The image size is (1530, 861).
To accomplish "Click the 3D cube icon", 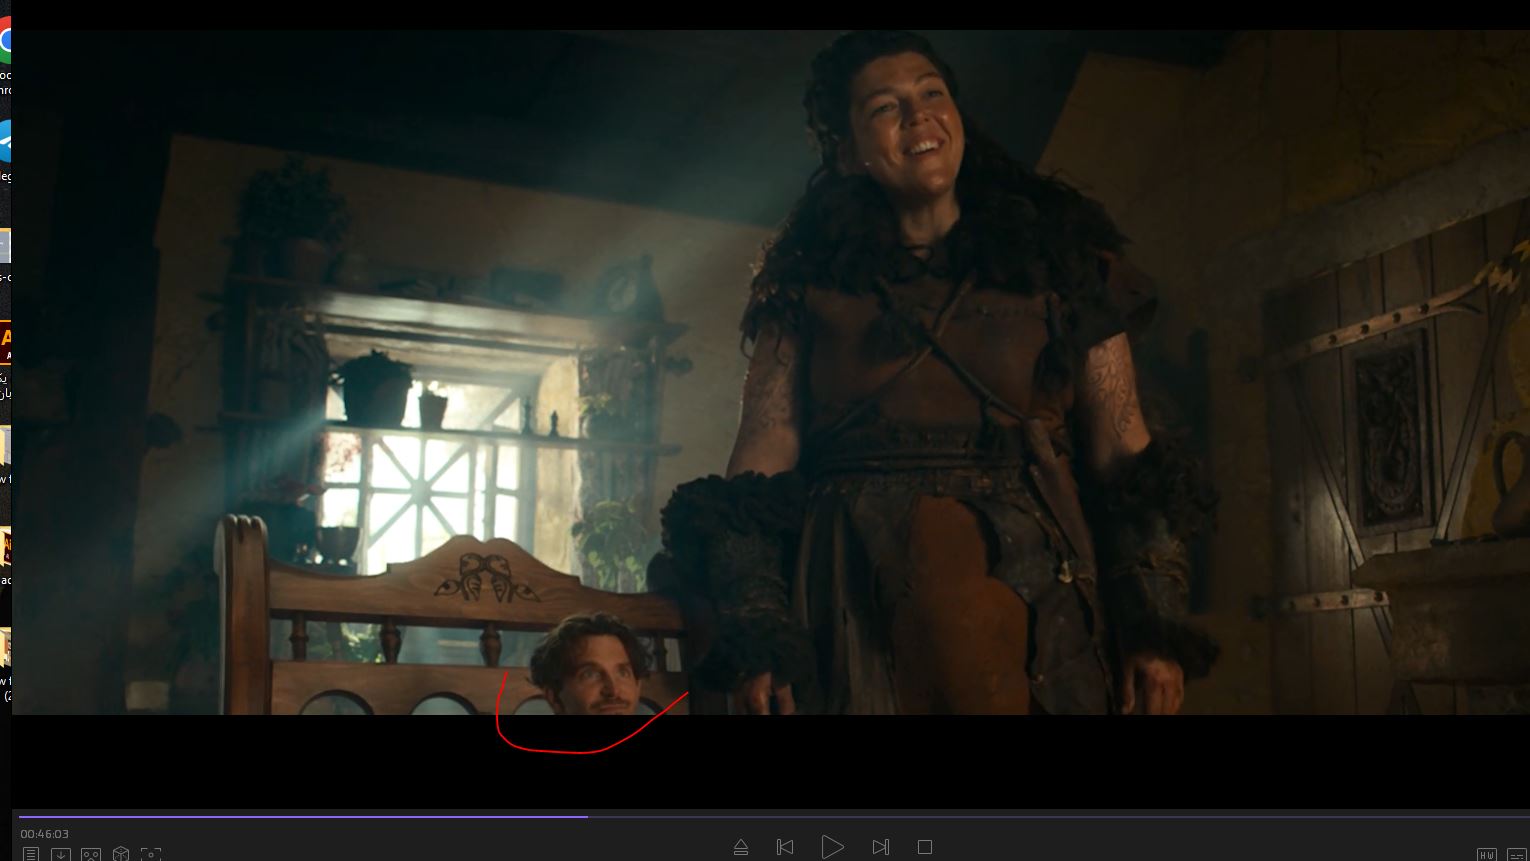I will 121,854.
